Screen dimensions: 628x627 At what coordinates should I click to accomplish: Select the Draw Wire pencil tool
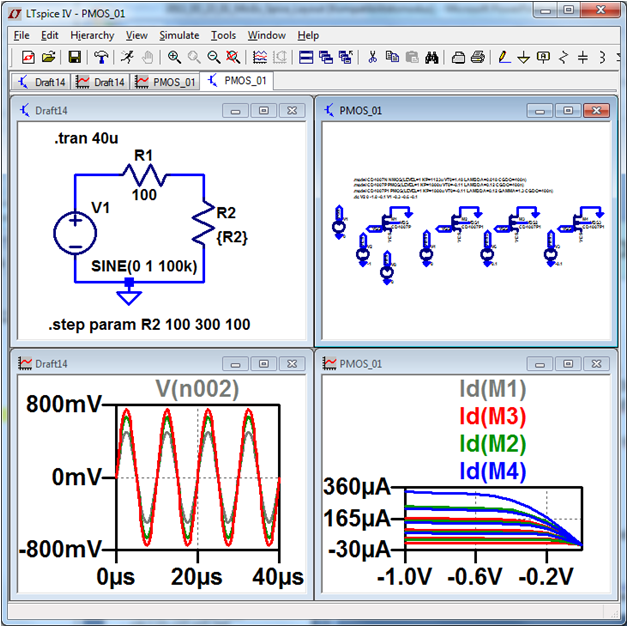pyautogui.click(x=504, y=57)
